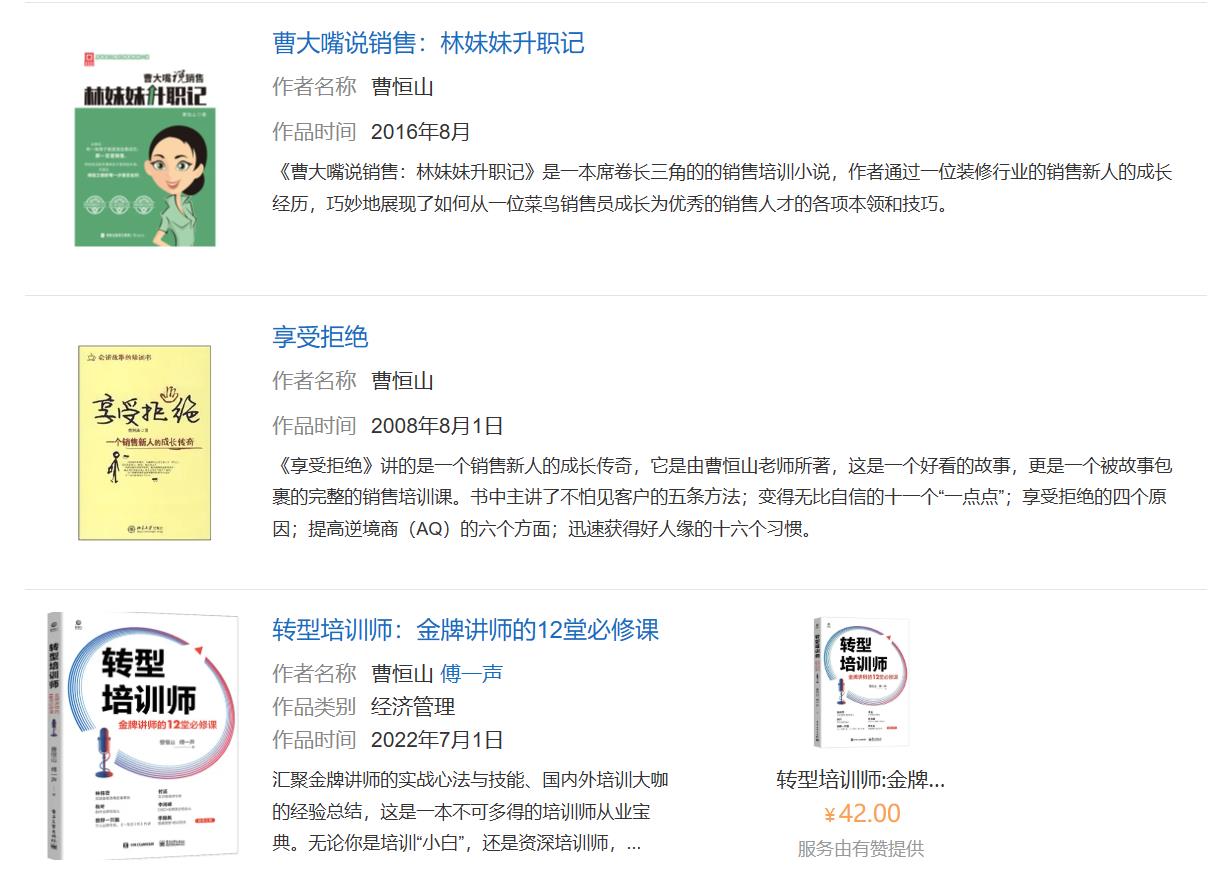
Task: Open 转型培训师：金牌讲师的12堂必修课 title link
Action: click(x=466, y=630)
